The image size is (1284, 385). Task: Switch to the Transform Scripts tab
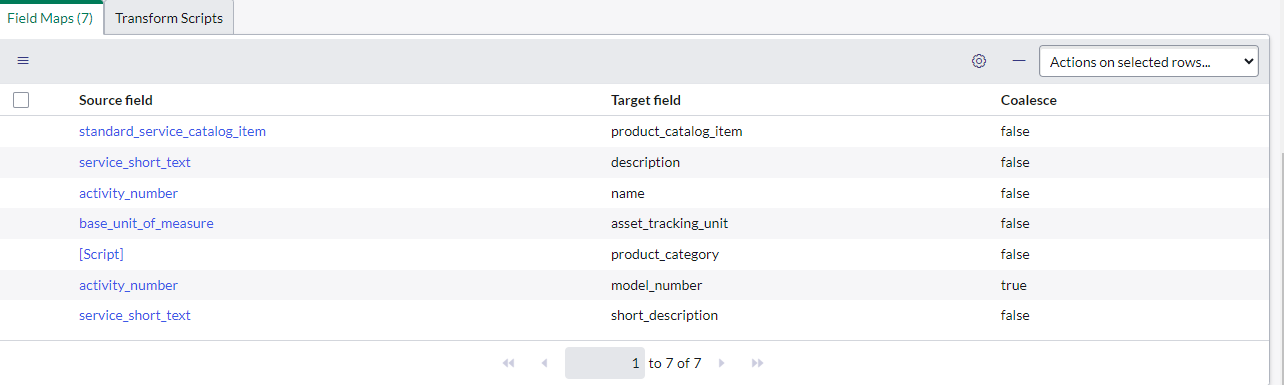169,18
